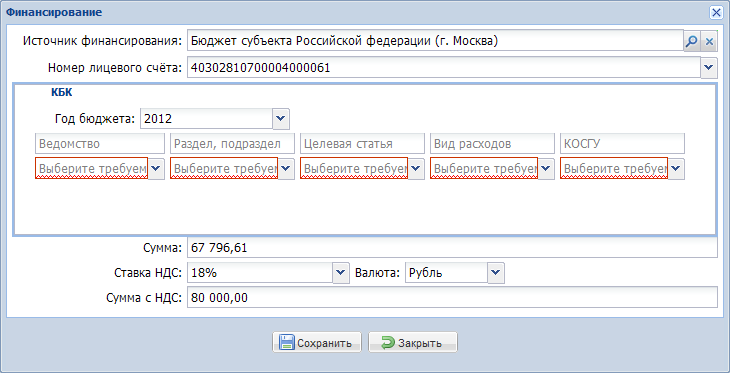
Task: Click the Финансирование window title
Action: click(54, 12)
